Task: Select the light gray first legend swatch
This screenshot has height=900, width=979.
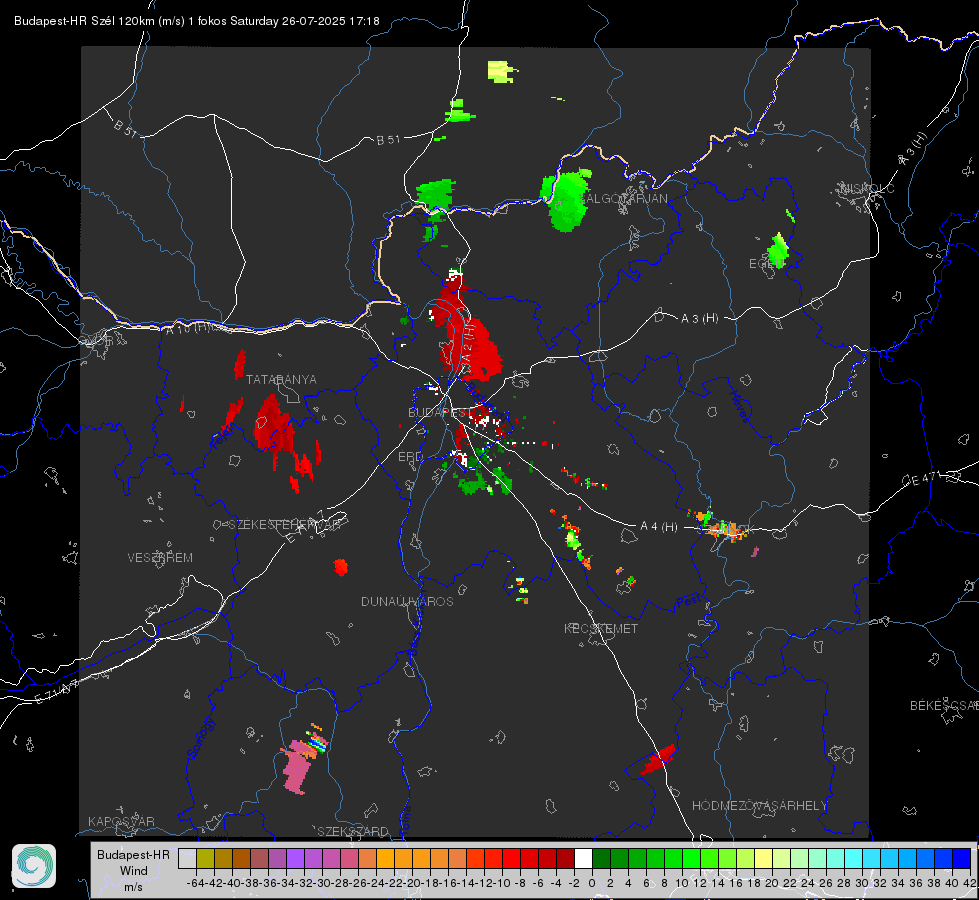Action: (187, 858)
